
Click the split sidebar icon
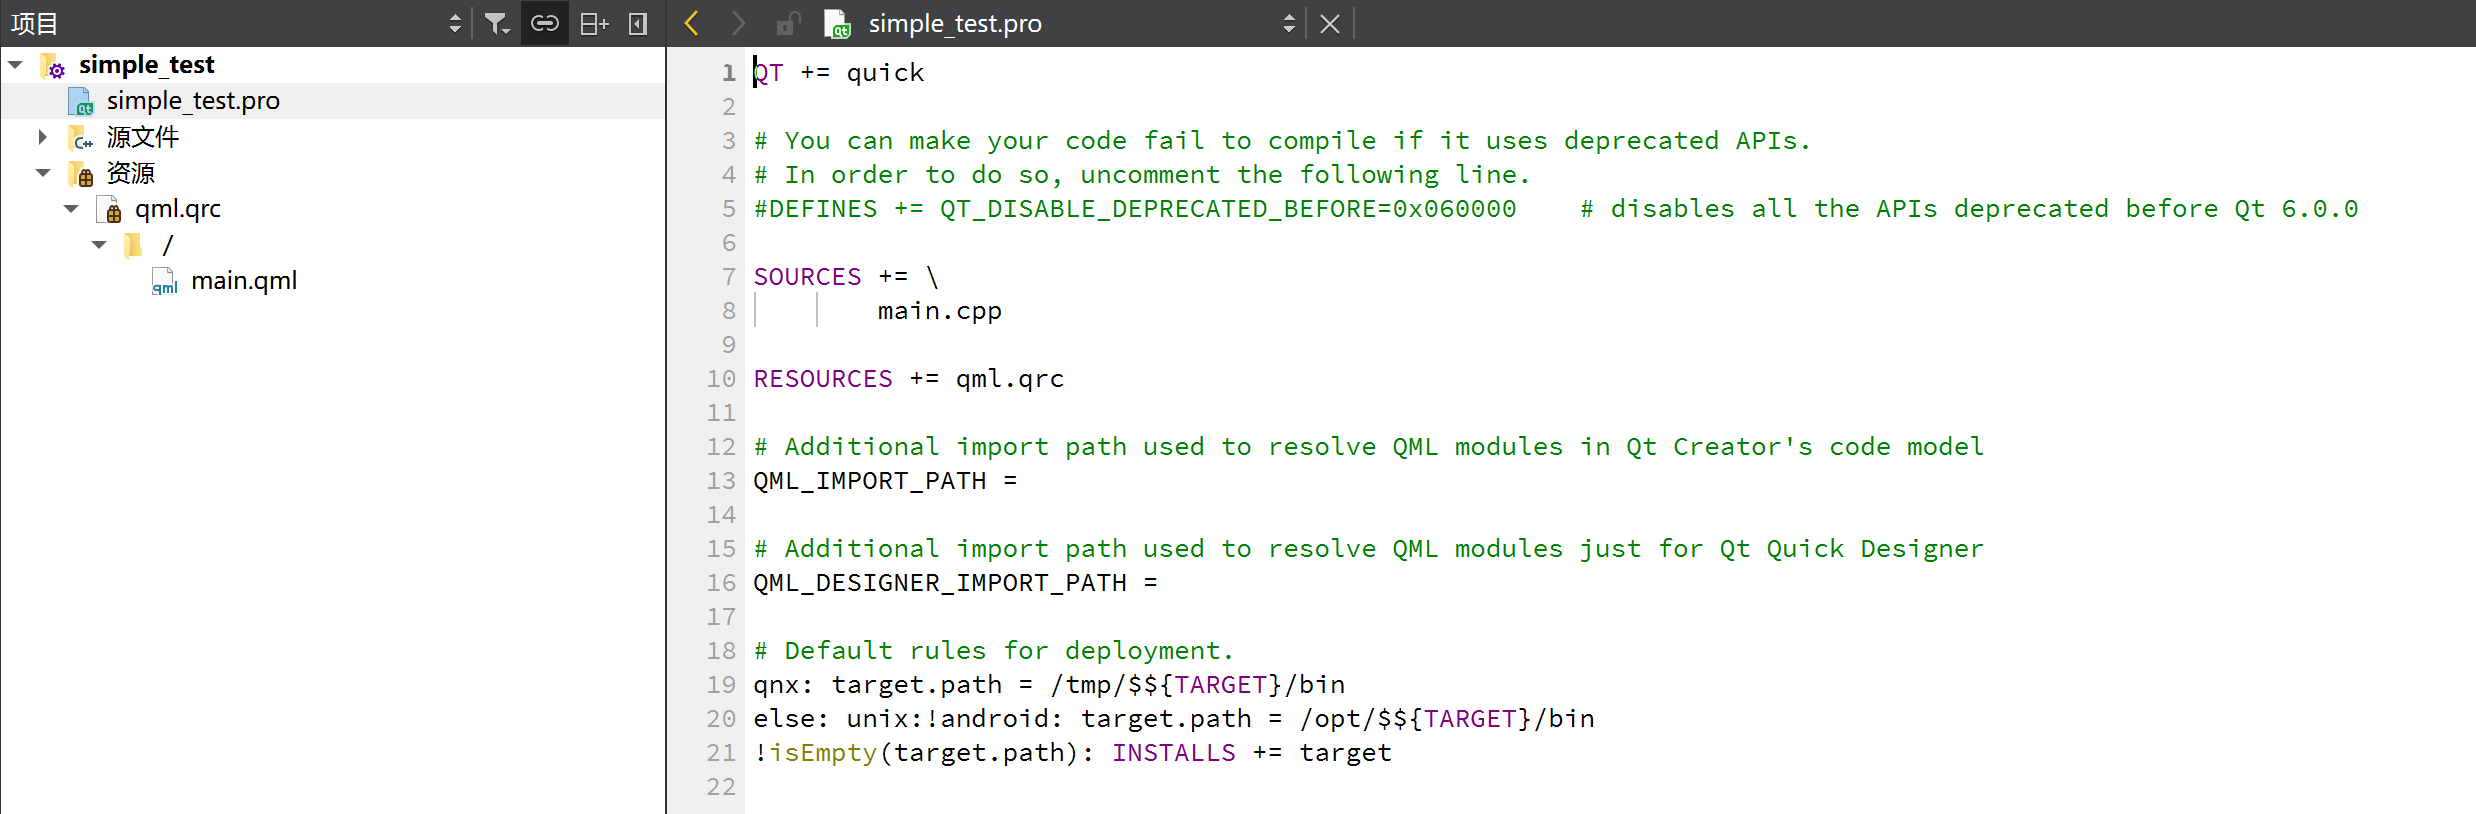594,23
